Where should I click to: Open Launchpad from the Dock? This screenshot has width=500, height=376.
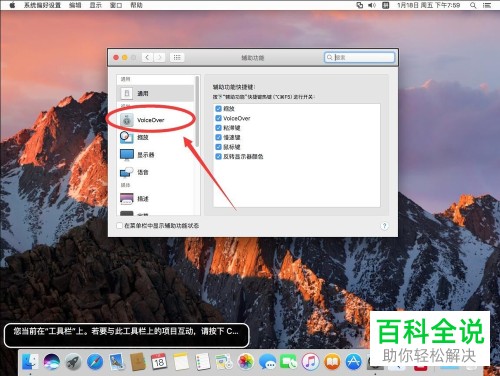pos(73,362)
